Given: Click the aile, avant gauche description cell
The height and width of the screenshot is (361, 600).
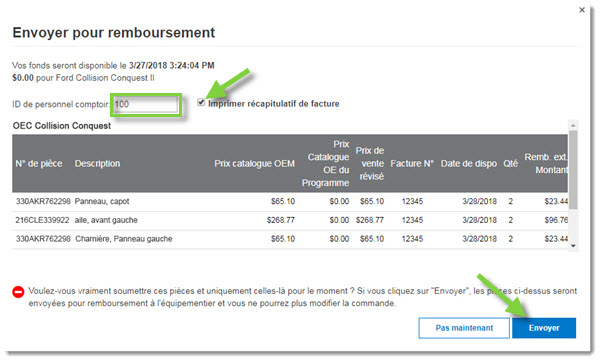Looking at the screenshot, I should coord(106,220).
